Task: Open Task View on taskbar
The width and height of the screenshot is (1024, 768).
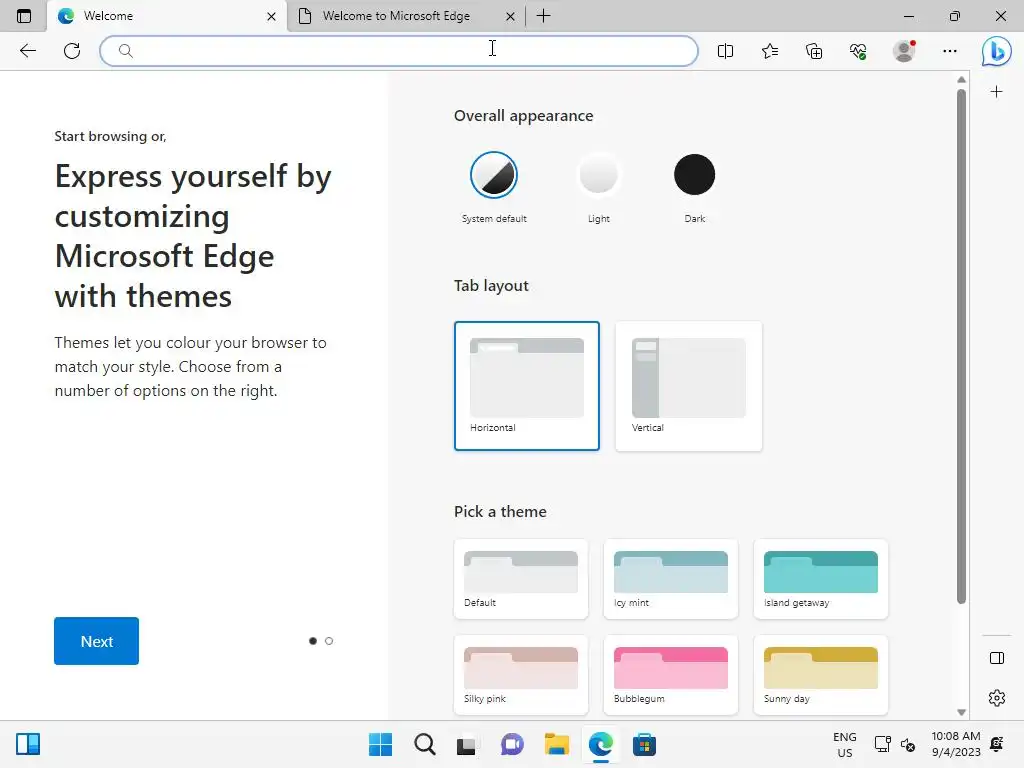Action: [466, 744]
